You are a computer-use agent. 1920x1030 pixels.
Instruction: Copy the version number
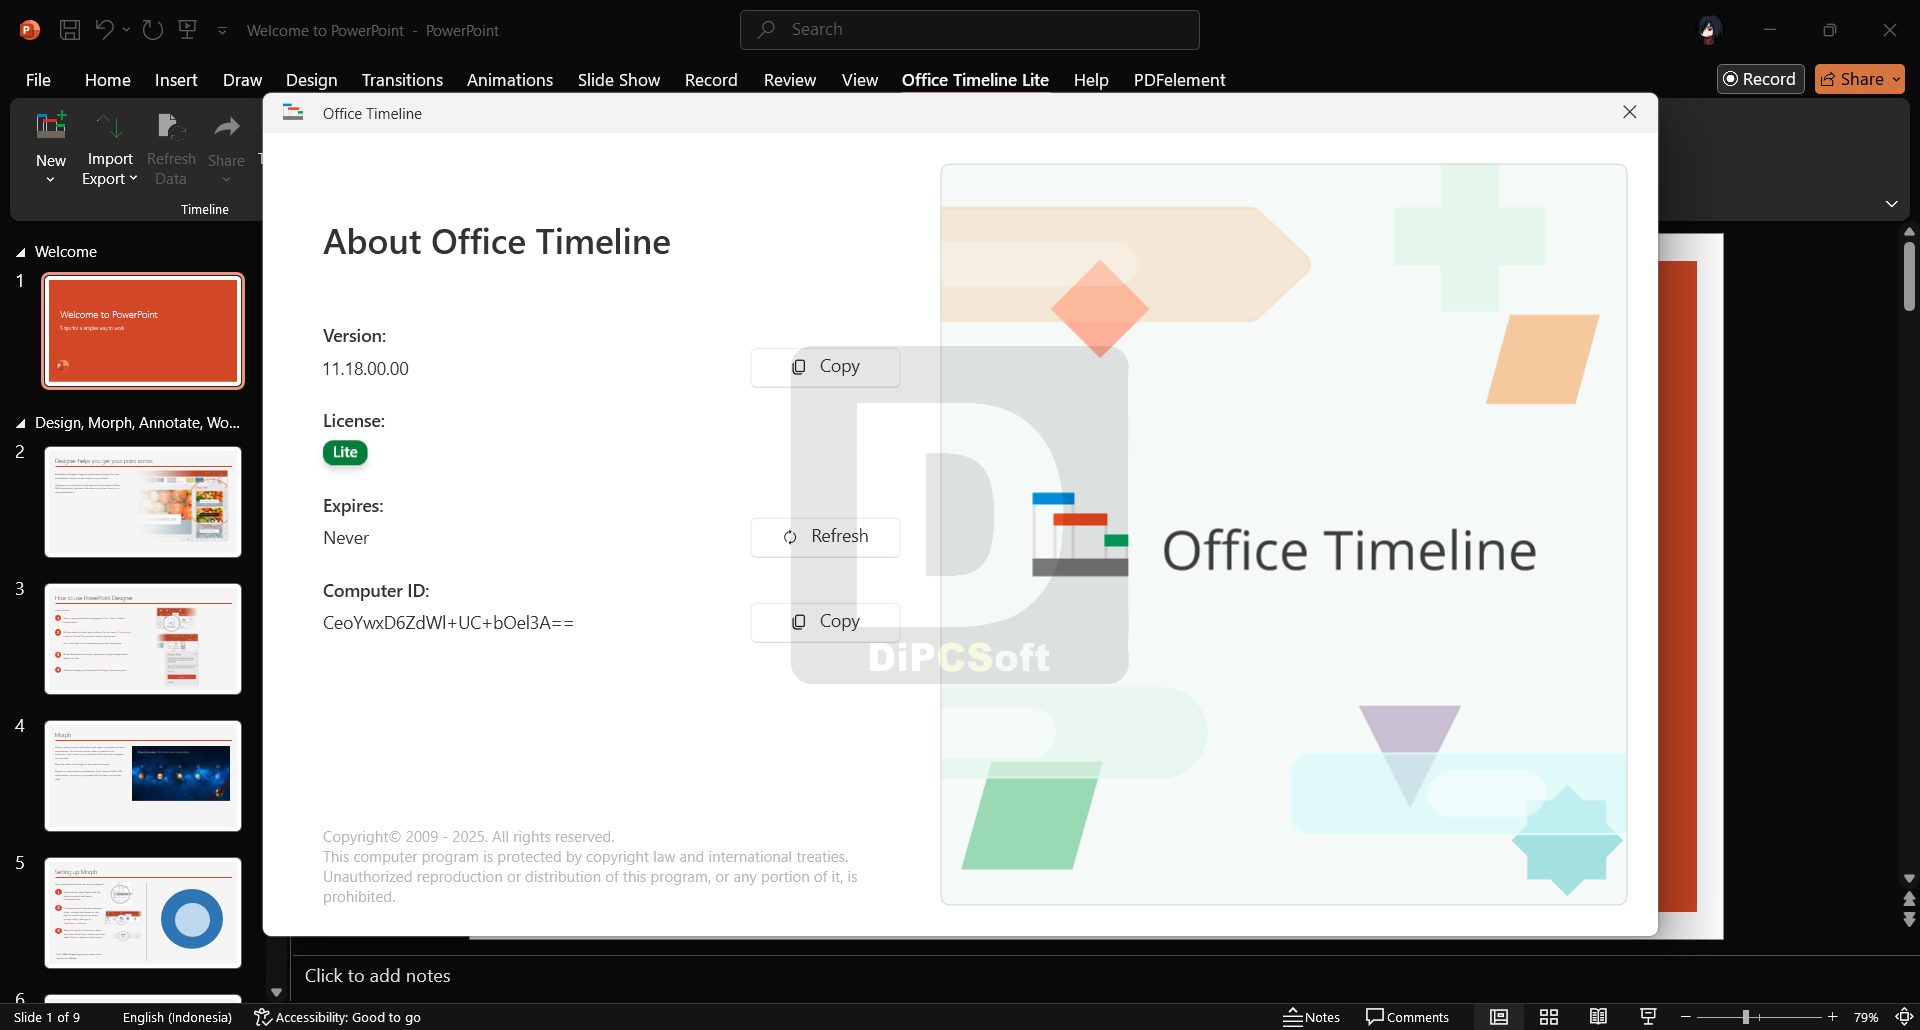pyautogui.click(x=825, y=367)
